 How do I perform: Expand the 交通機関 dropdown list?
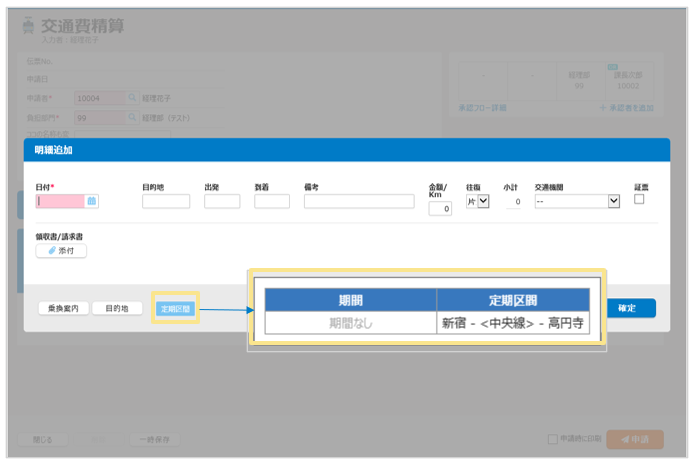pos(578,201)
